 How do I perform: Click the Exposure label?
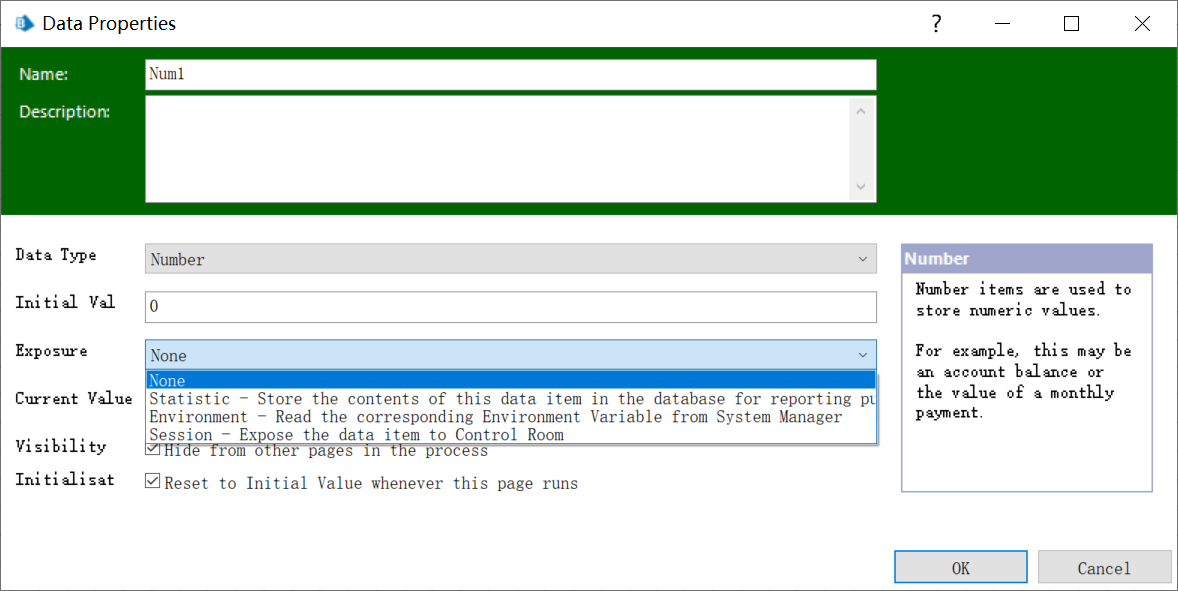(x=51, y=351)
